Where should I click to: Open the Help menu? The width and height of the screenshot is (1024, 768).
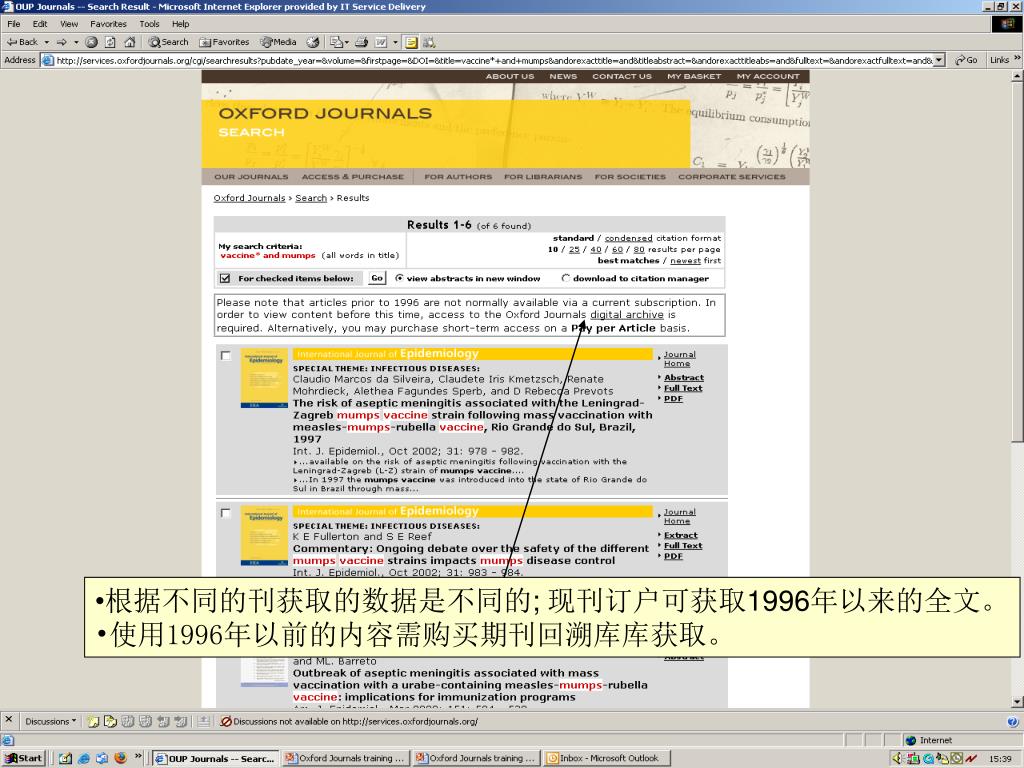(180, 24)
